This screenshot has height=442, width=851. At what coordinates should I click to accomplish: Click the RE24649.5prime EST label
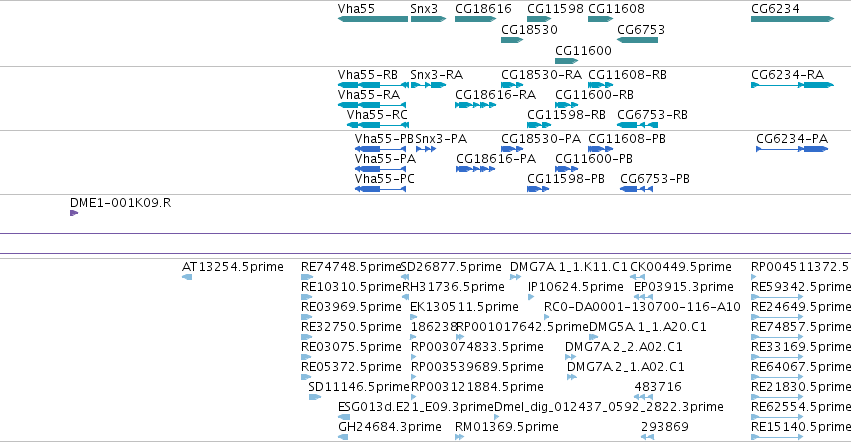point(801,306)
